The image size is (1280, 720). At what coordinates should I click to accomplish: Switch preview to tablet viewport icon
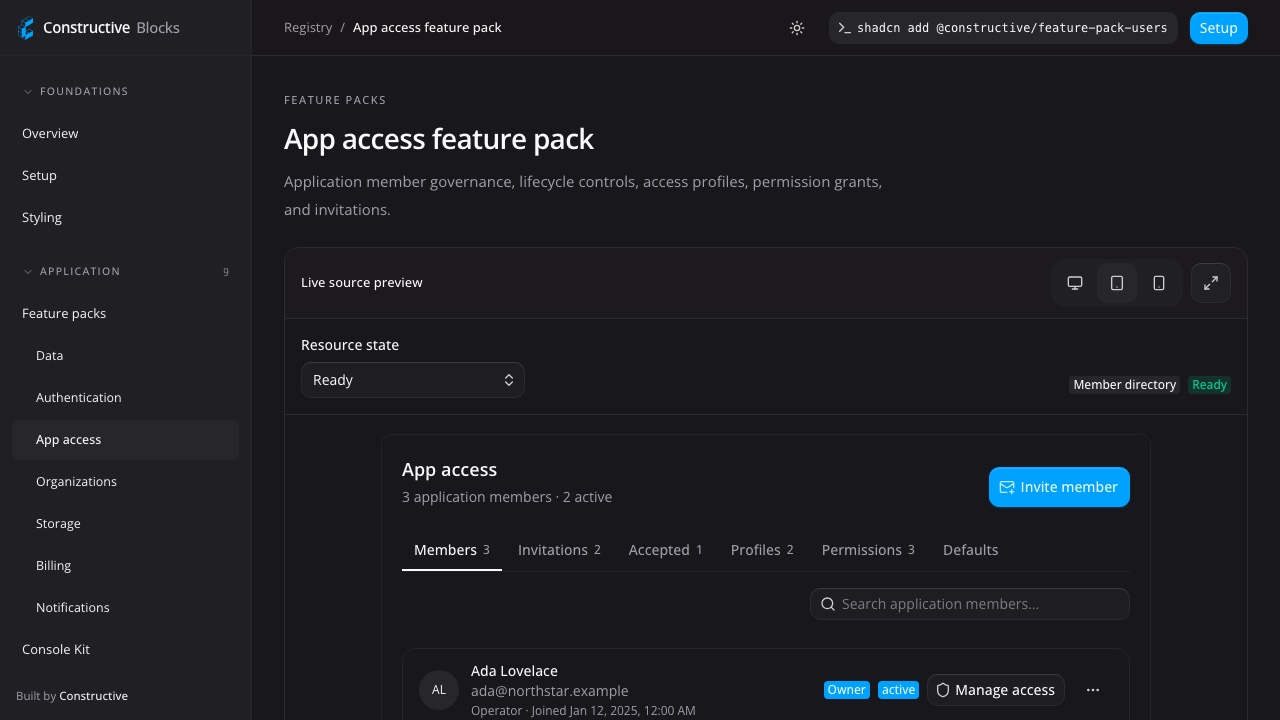1117,283
